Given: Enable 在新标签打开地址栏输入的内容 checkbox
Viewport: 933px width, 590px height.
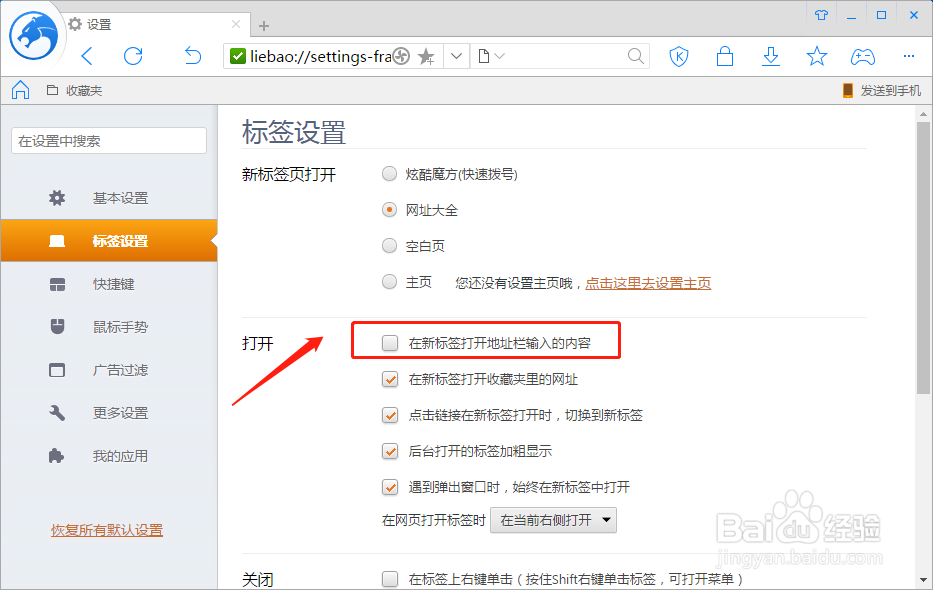Looking at the screenshot, I should coord(390,343).
